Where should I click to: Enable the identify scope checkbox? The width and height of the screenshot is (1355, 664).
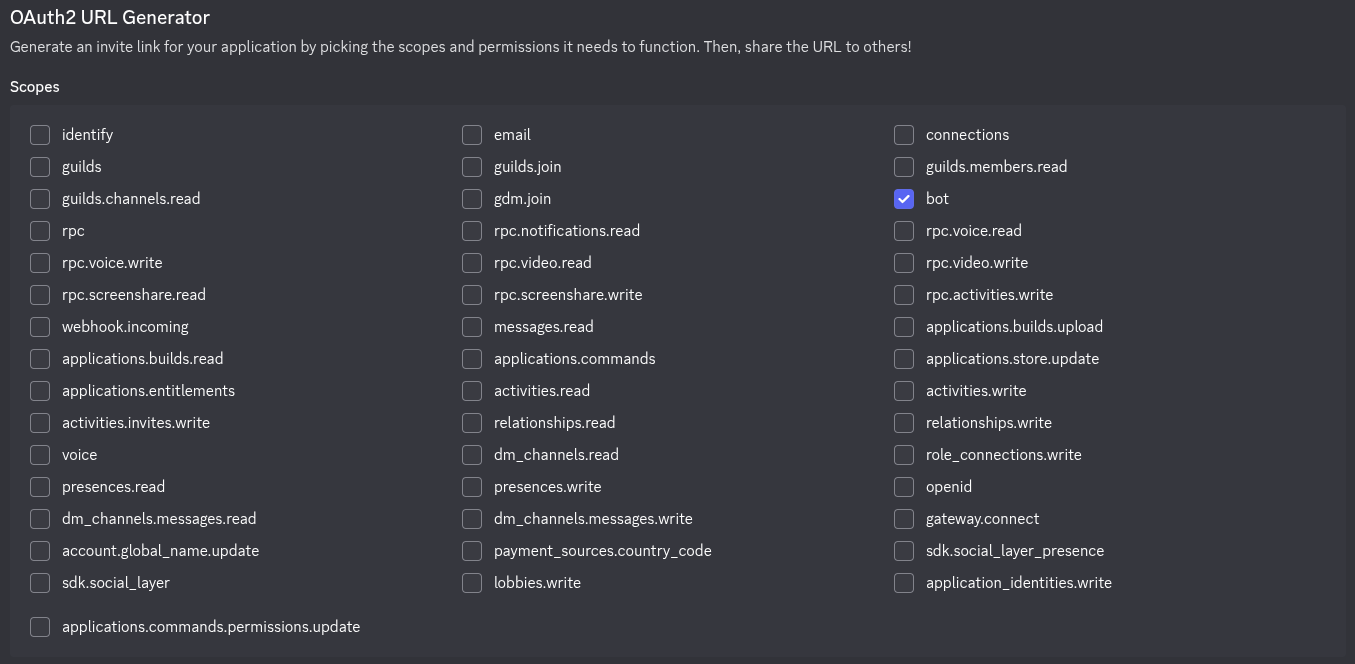[x=40, y=135]
